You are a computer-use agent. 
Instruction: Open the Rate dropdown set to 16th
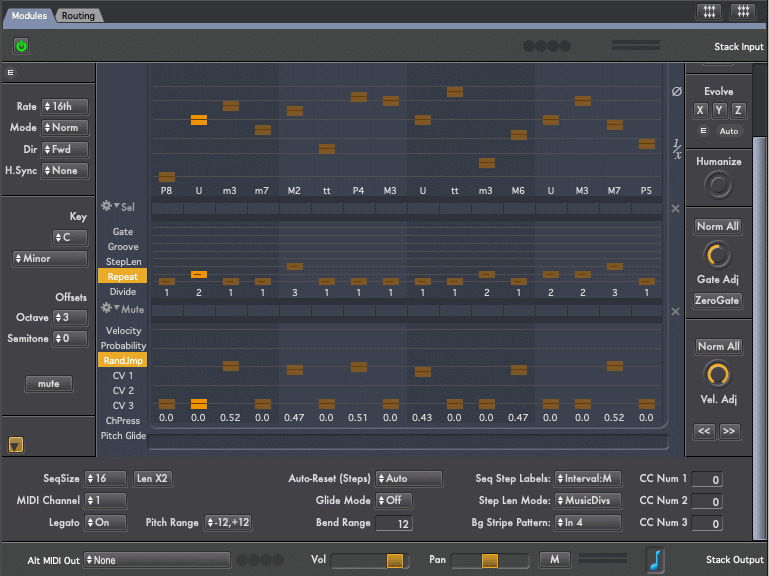tap(65, 106)
